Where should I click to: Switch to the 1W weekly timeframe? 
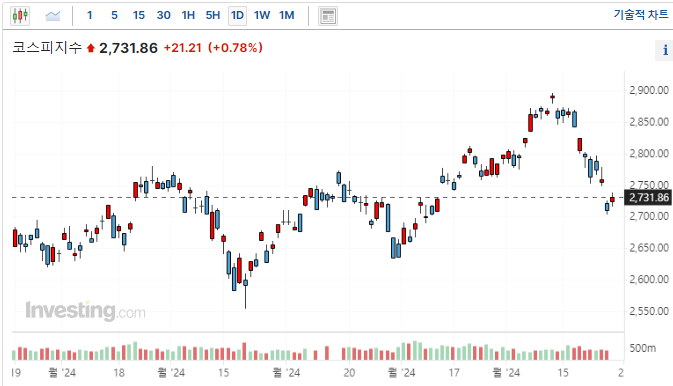click(262, 15)
